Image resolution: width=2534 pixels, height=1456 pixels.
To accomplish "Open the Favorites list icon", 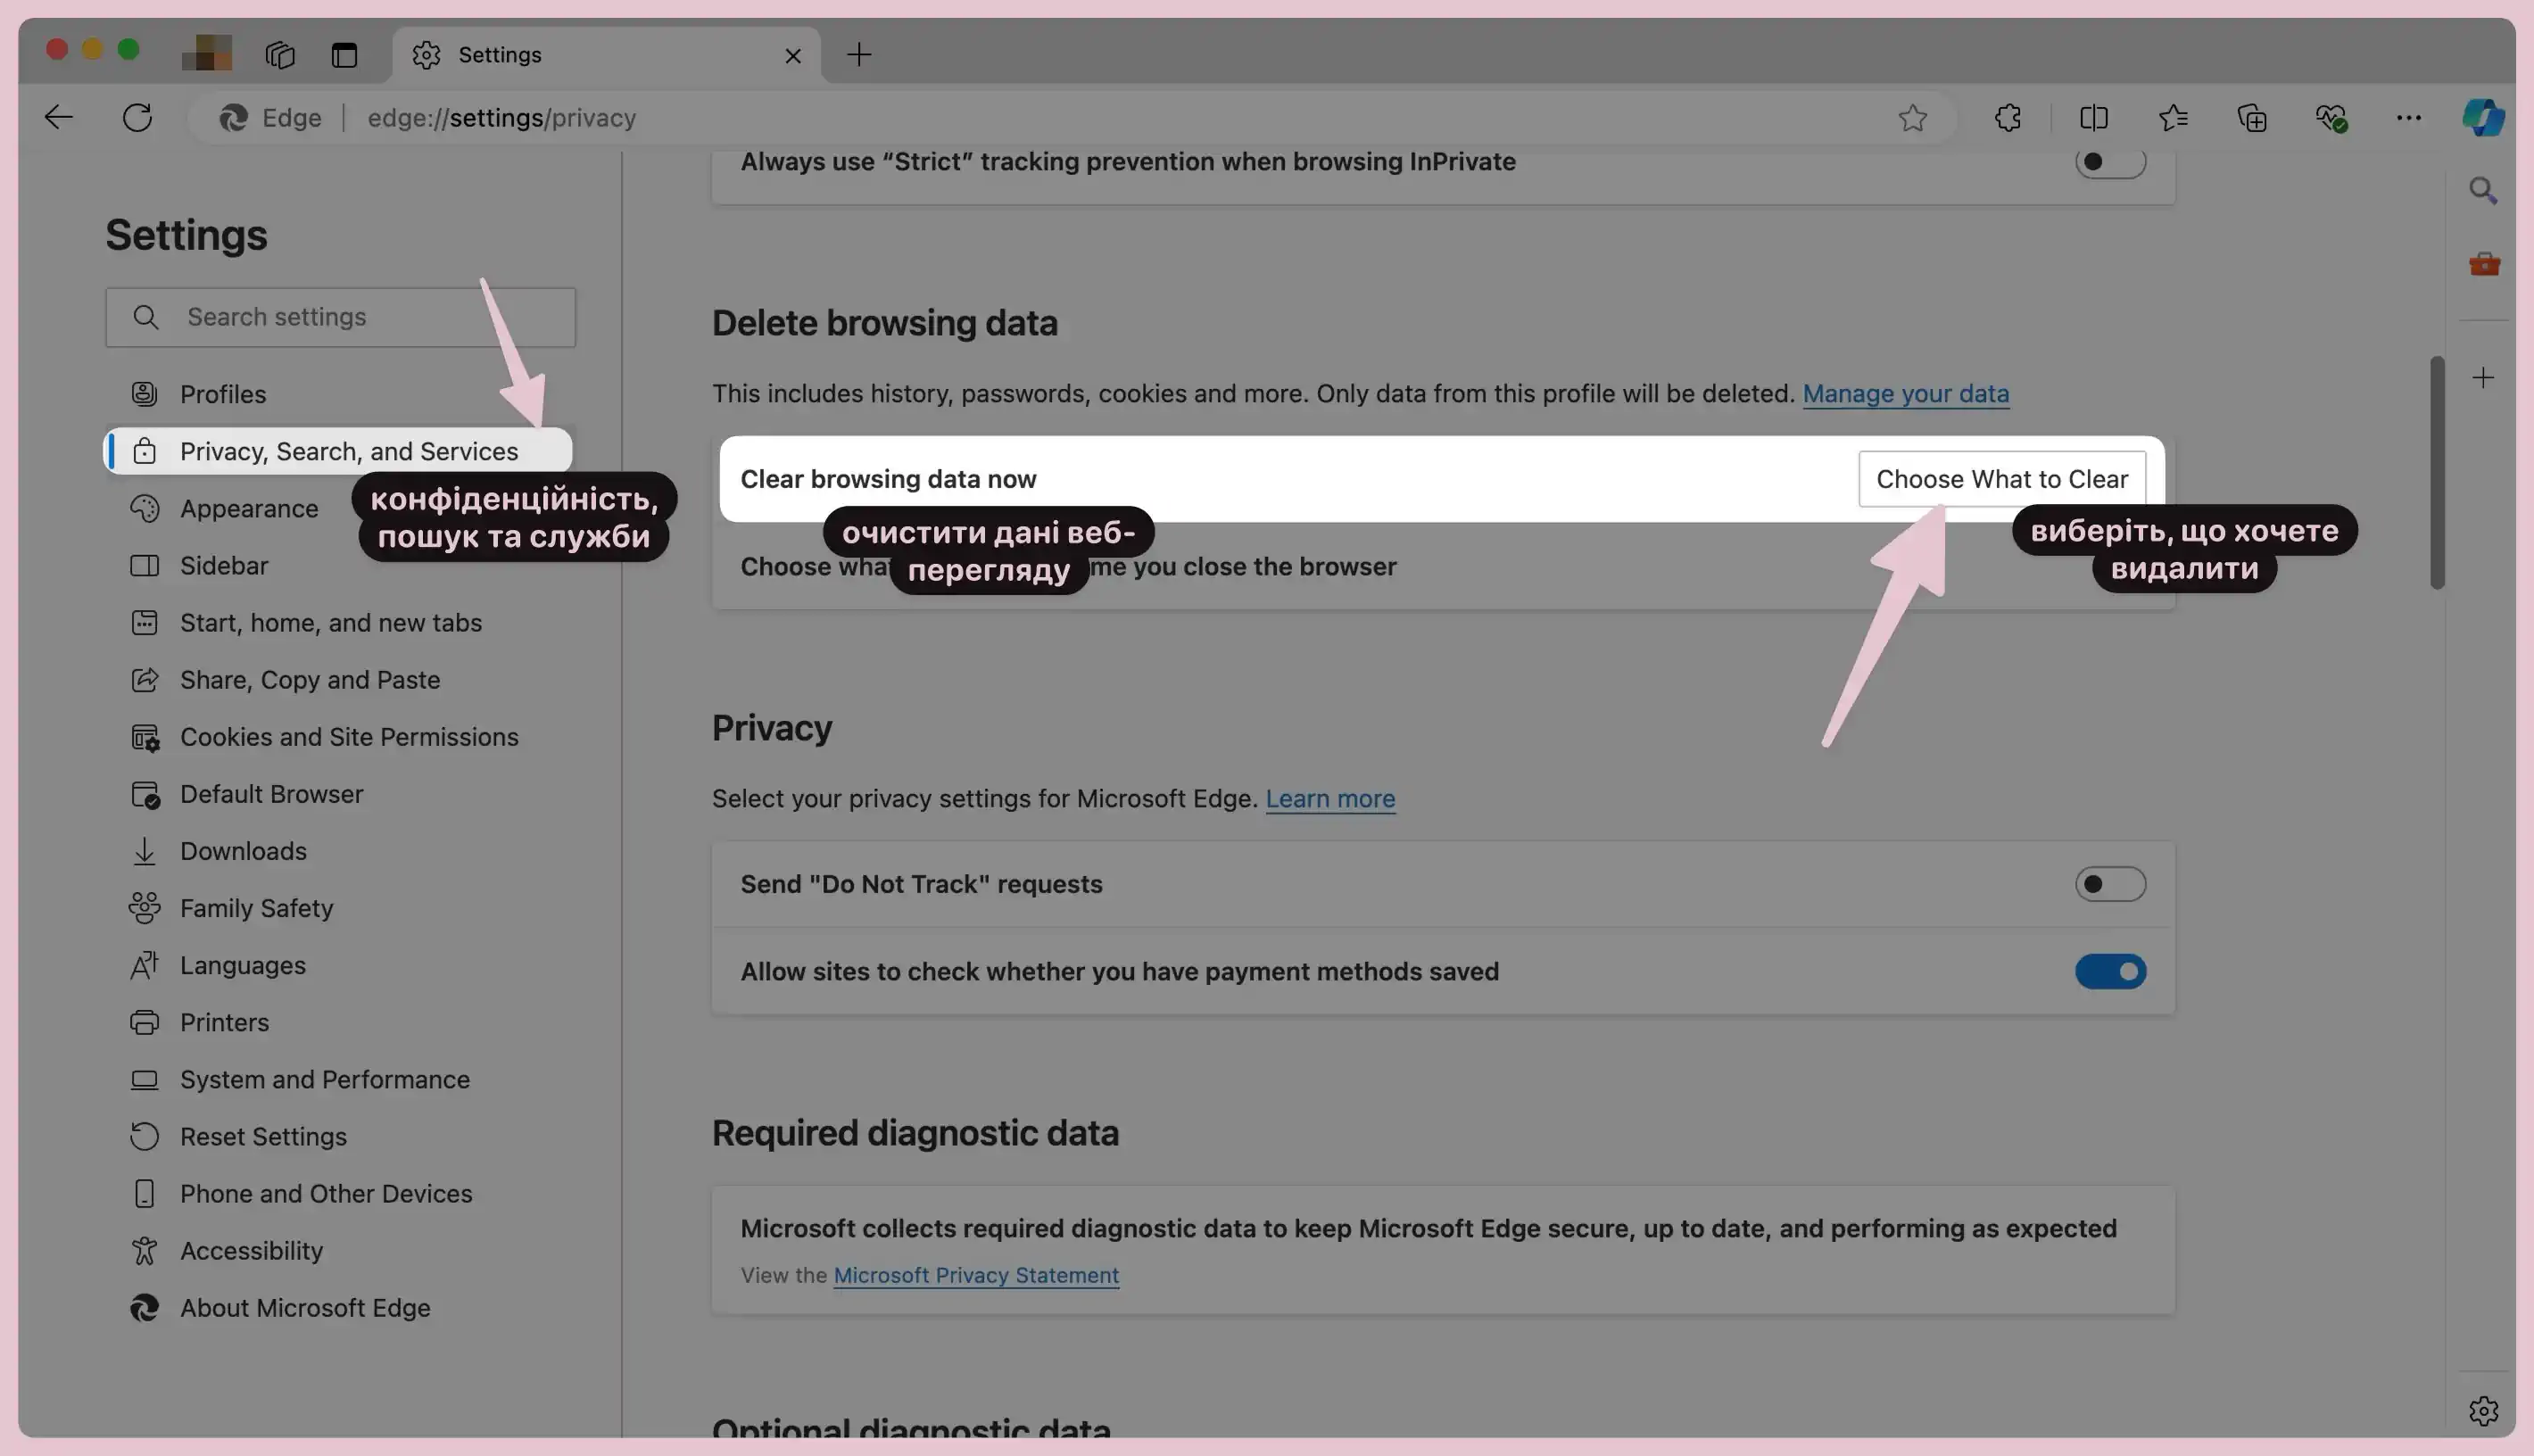I will [x=2173, y=117].
